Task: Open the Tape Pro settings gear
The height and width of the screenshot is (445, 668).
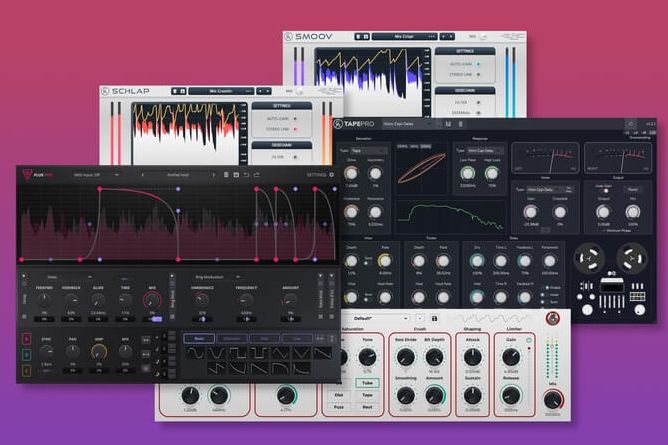Action: click(631, 124)
